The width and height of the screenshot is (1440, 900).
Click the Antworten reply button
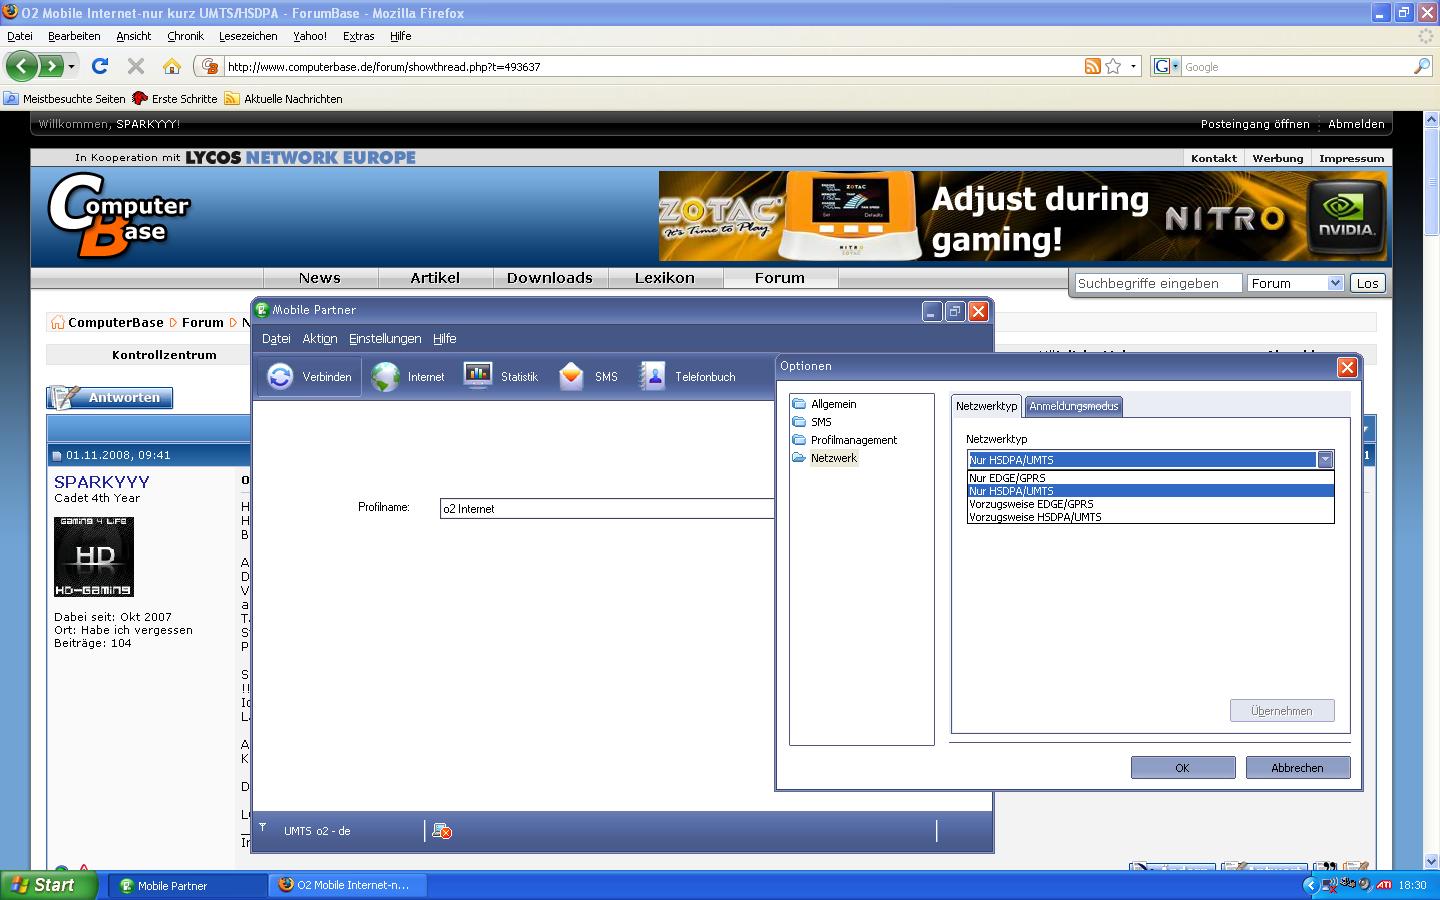click(110, 397)
